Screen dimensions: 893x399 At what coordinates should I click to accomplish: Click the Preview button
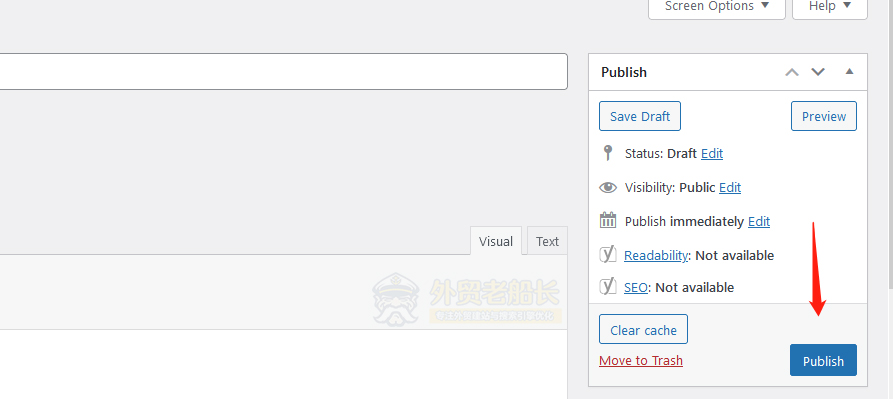[x=824, y=116]
